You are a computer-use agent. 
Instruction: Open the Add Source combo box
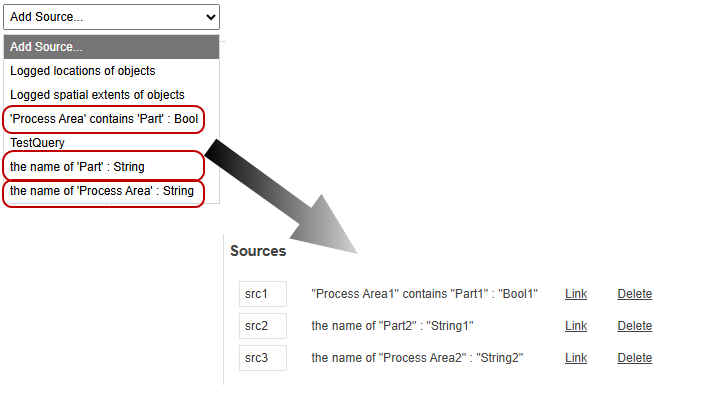111,17
